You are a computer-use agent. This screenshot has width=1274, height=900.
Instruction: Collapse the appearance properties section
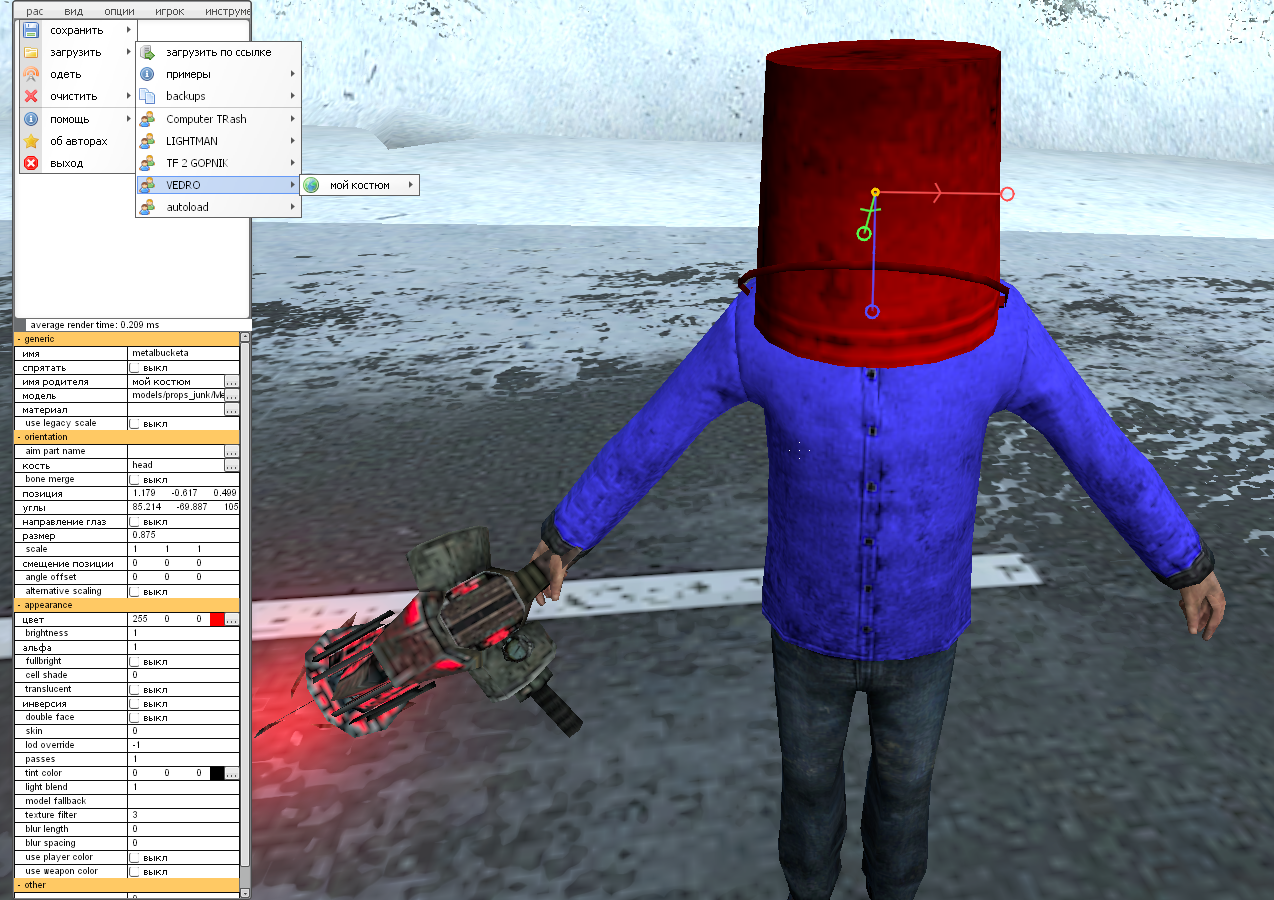pyautogui.click(x=19, y=605)
